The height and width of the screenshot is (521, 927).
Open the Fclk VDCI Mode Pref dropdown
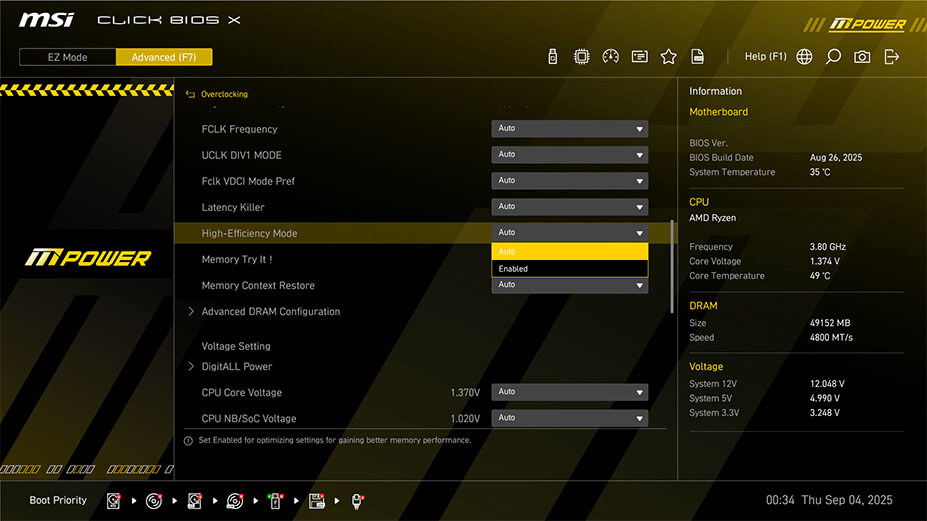[x=569, y=181]
